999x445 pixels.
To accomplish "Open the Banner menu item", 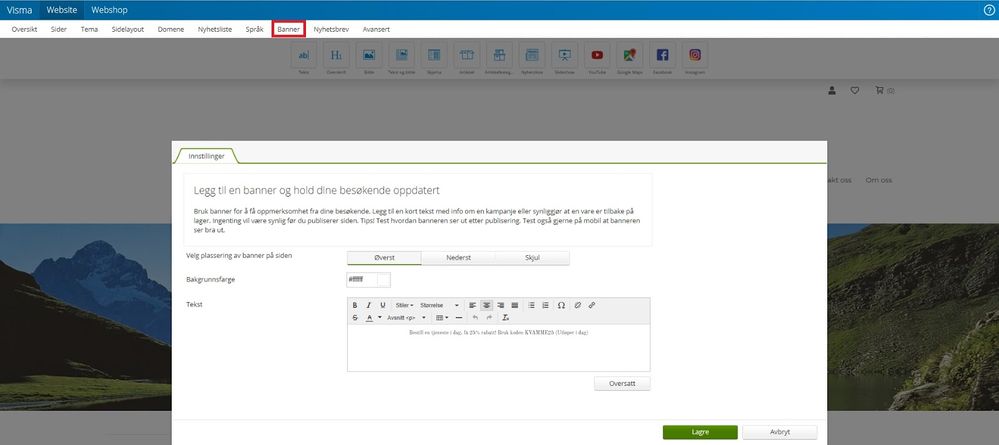I will tap(289, 29).
